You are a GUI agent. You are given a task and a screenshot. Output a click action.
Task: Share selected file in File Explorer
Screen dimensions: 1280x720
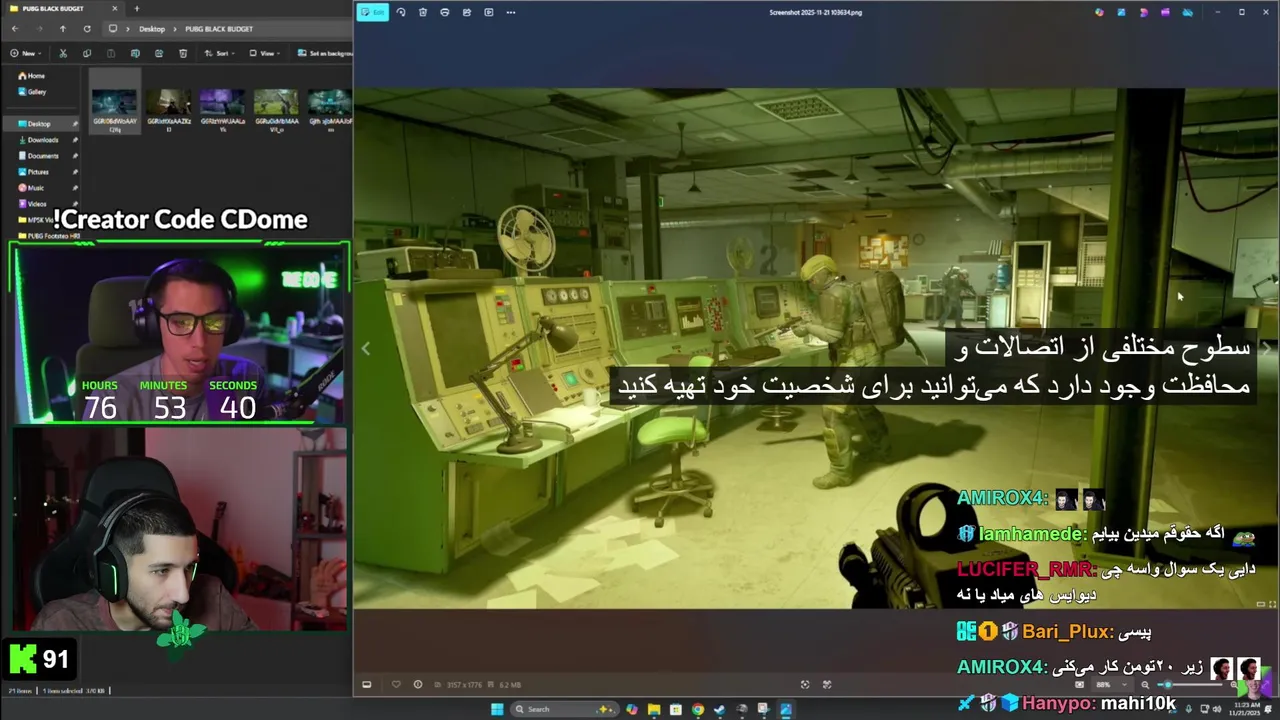point(159,53)
